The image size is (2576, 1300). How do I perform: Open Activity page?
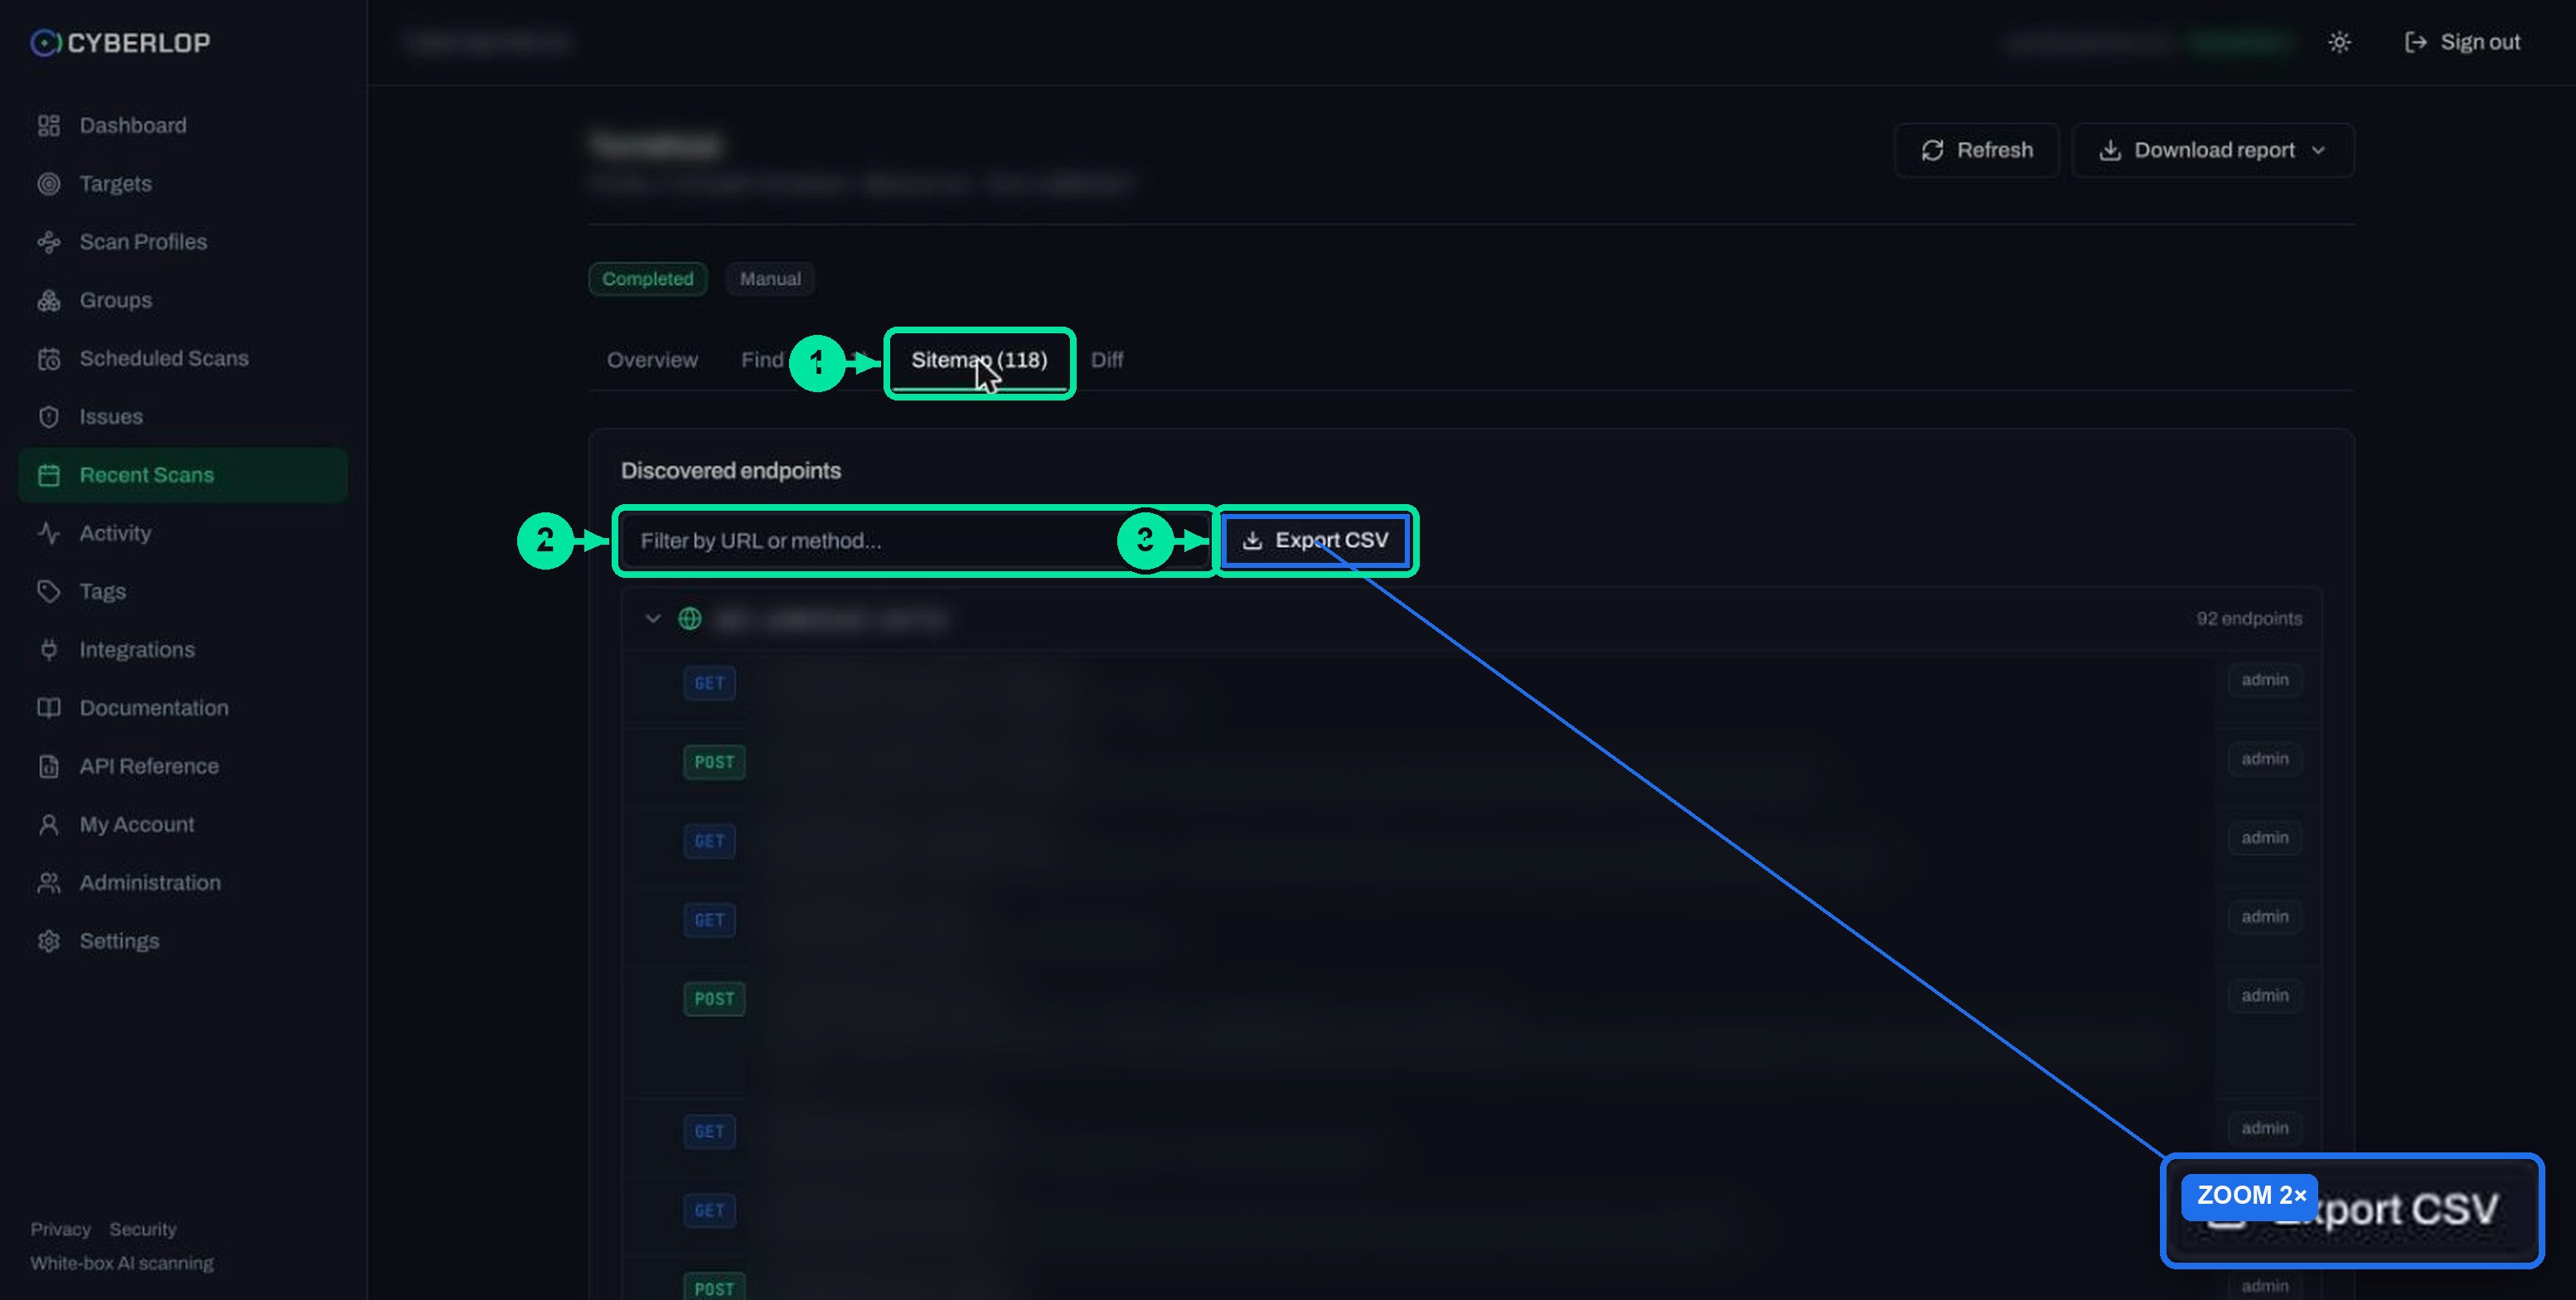click(182, 533)
